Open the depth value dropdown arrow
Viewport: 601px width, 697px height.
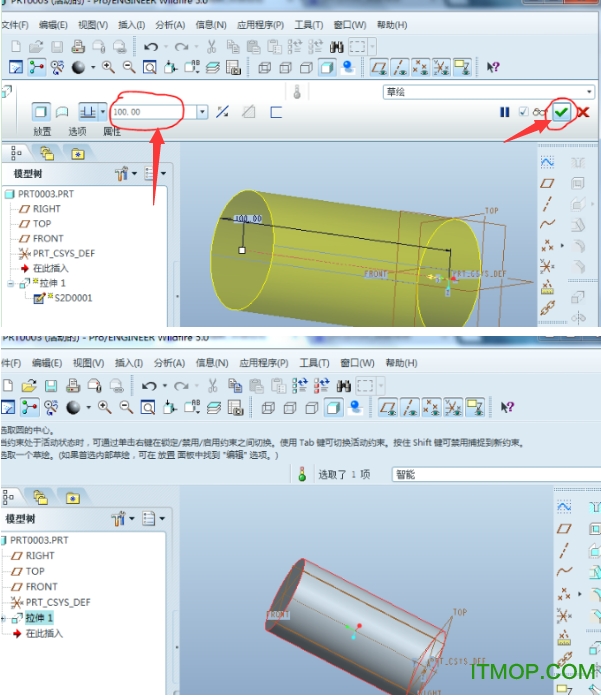tap(202, 112)
